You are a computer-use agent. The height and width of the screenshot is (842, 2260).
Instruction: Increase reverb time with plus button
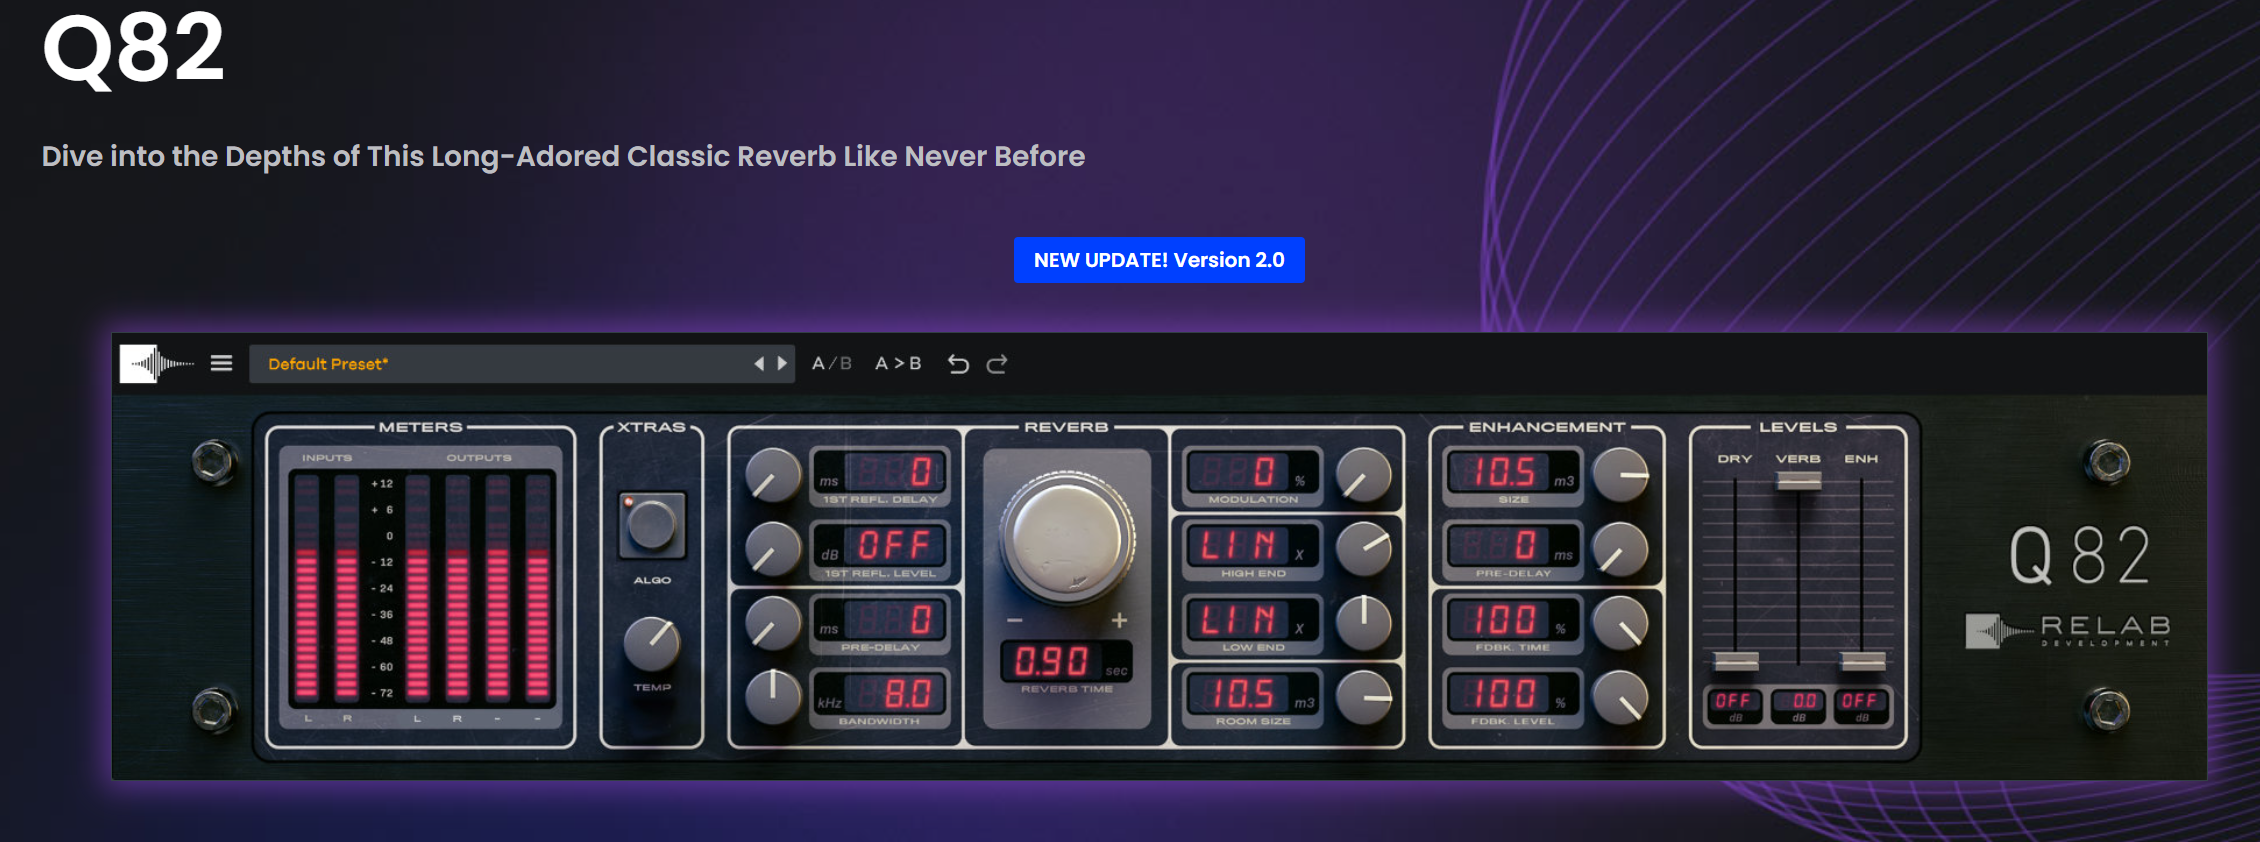click(x=1119, y=621)
